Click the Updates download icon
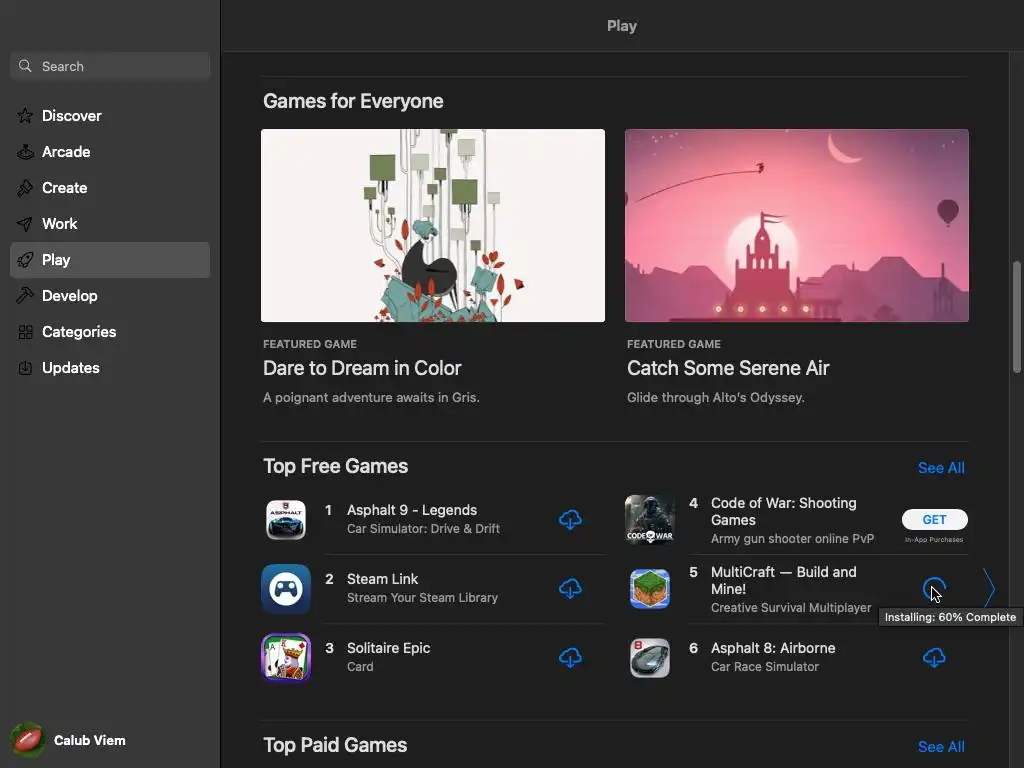 [x=25, y=368]
